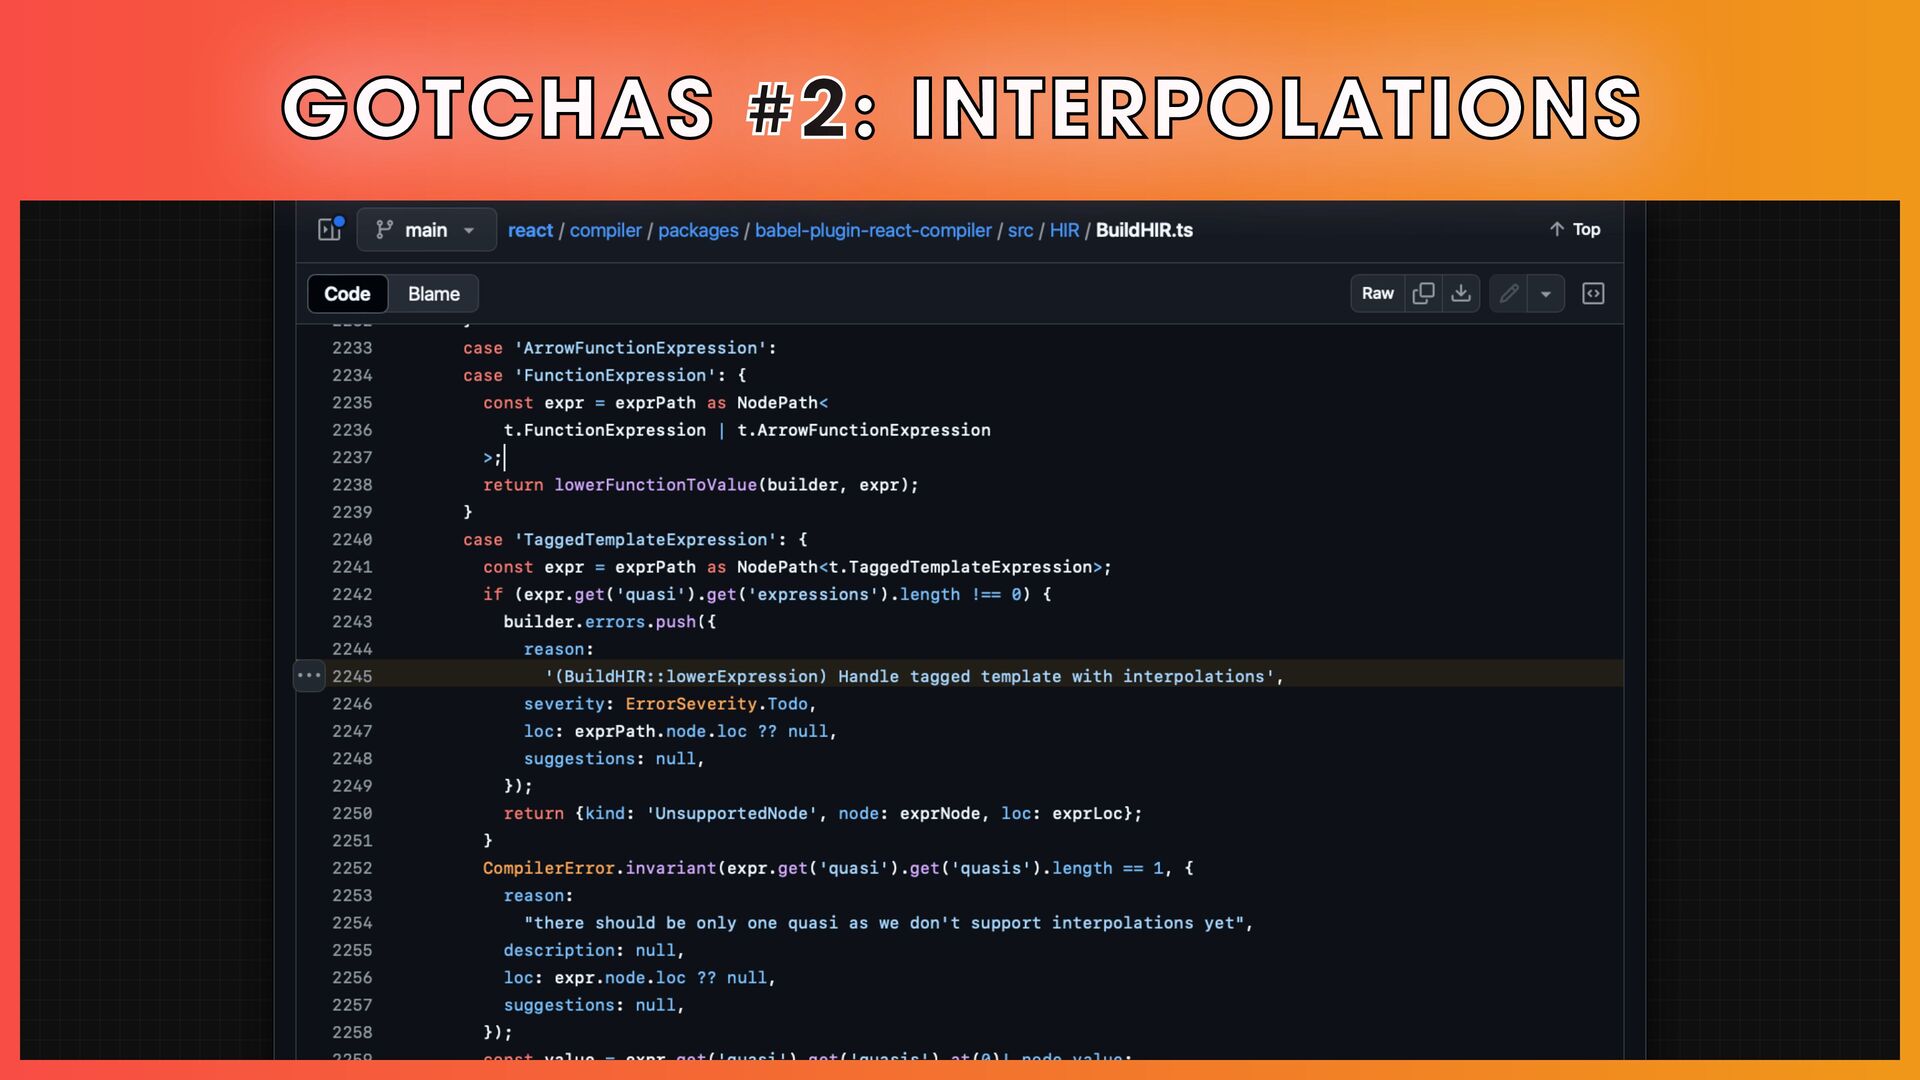Switch to the Code view tab
1920x1080 pixels.
347,294
